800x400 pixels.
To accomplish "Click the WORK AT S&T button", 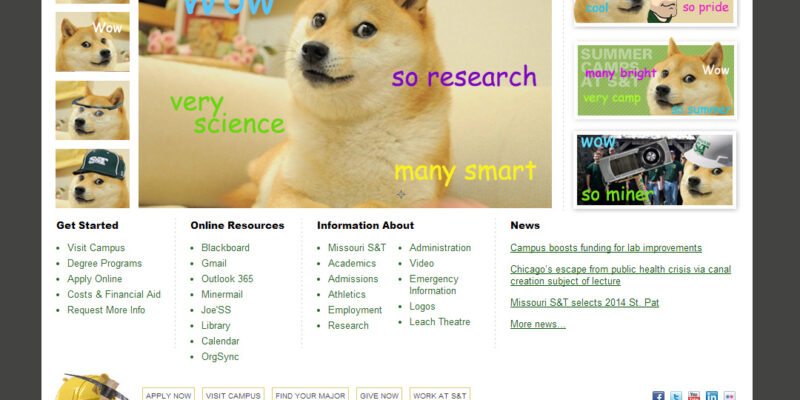I will [440, 395].
